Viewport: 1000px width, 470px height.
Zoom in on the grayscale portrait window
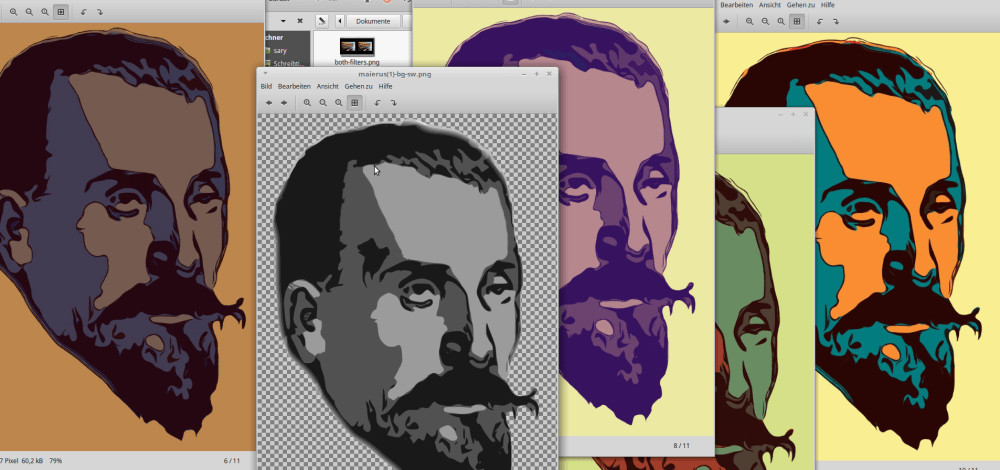coord(308,102)
